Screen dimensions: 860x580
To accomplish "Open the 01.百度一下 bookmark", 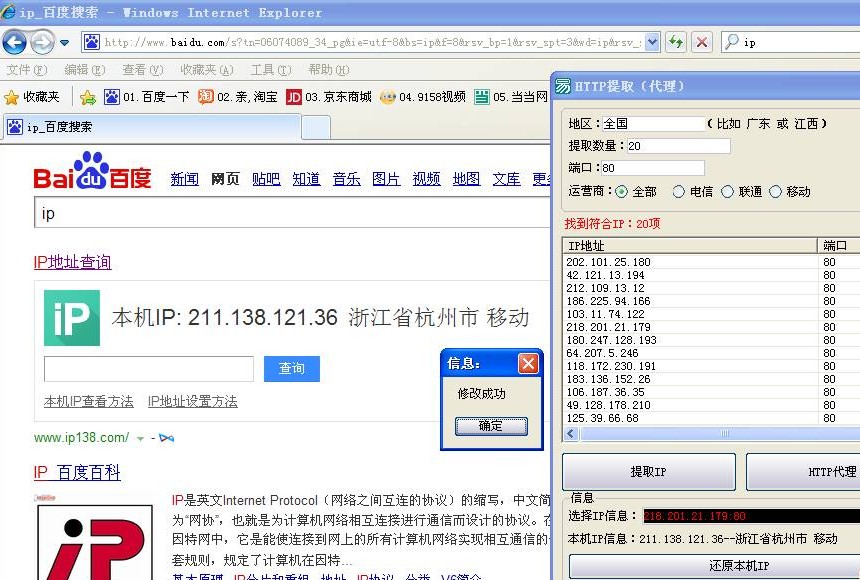I will click(146, 97).
